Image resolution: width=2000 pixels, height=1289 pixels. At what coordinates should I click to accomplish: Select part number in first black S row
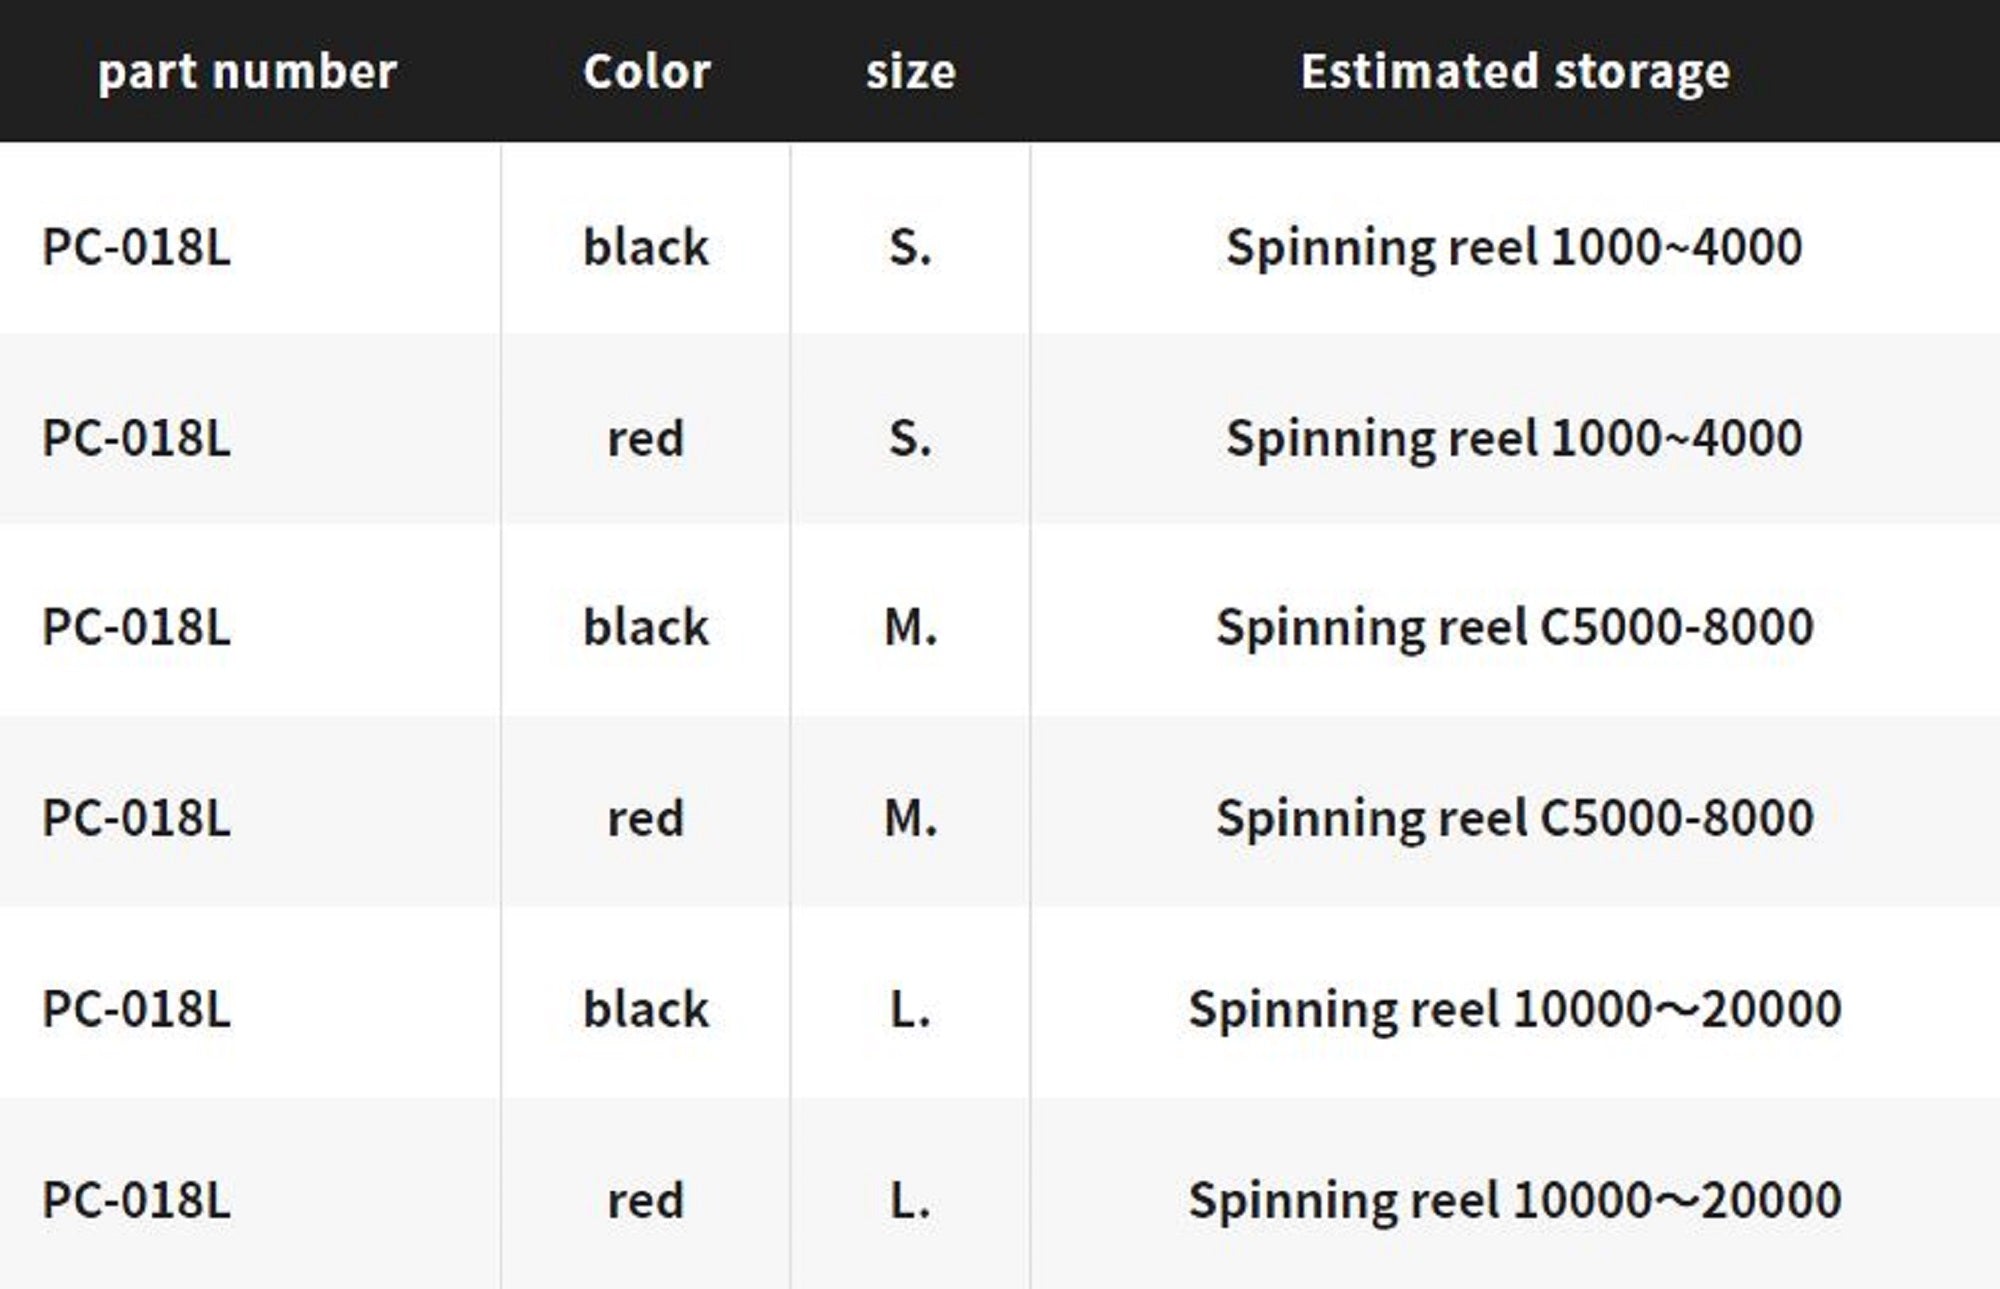point(136,247)
